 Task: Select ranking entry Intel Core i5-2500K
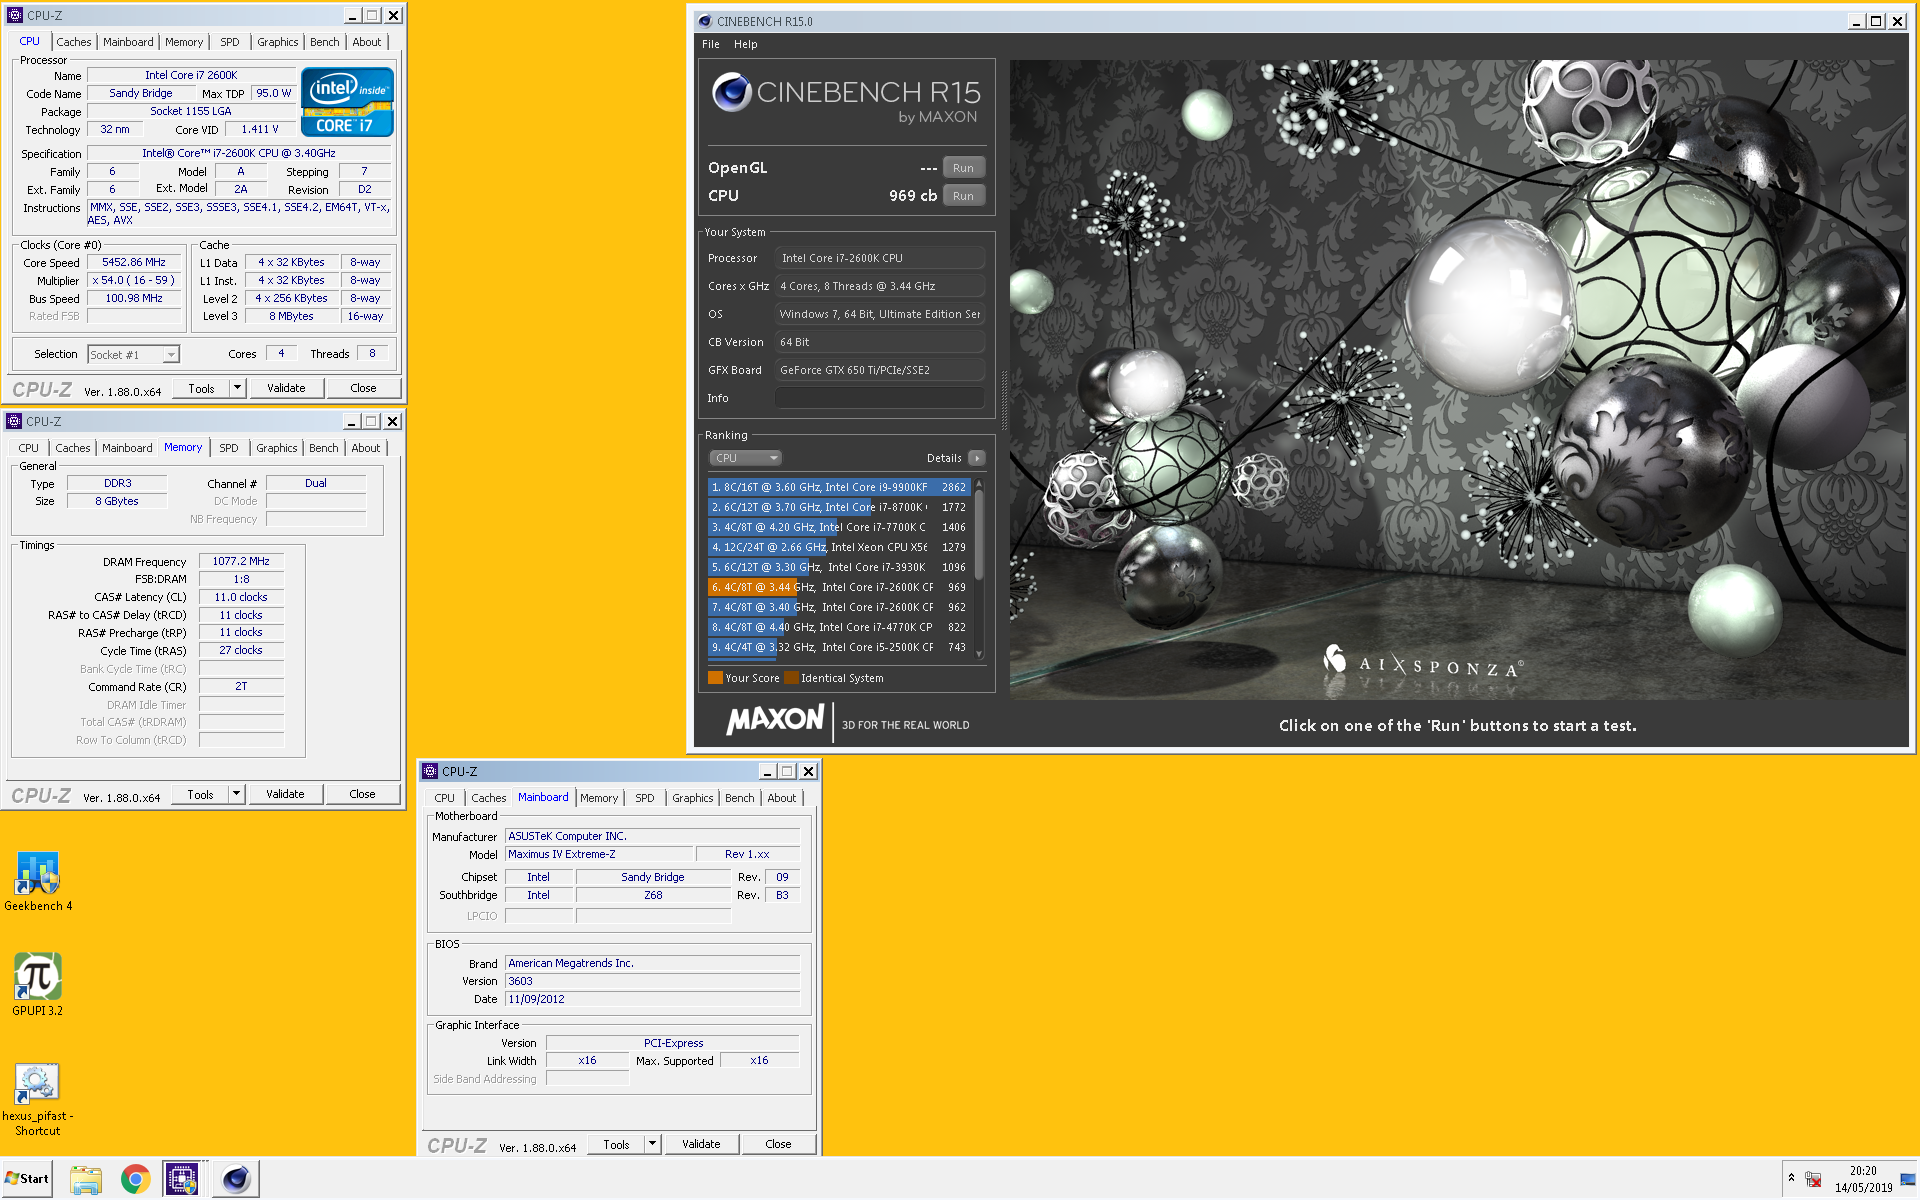838,647
